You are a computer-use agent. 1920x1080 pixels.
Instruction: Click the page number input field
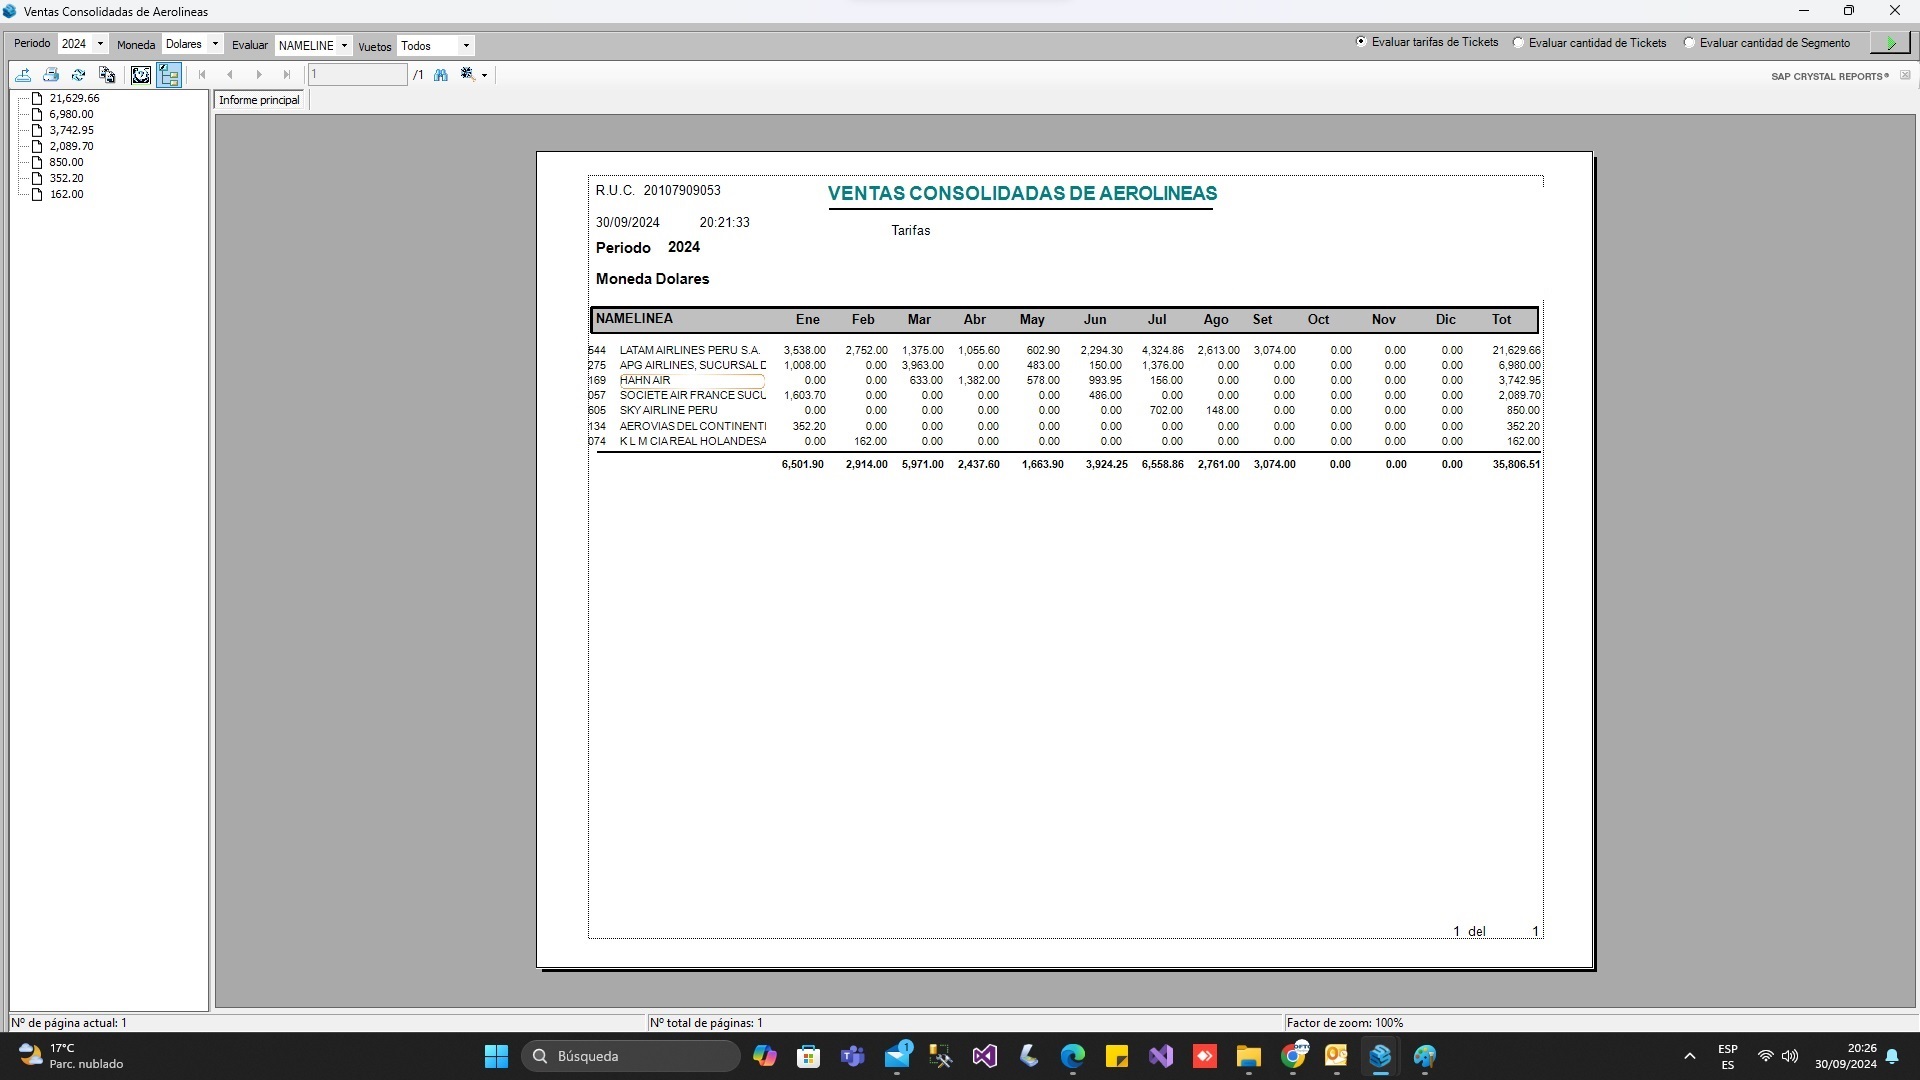coord(357,75)
